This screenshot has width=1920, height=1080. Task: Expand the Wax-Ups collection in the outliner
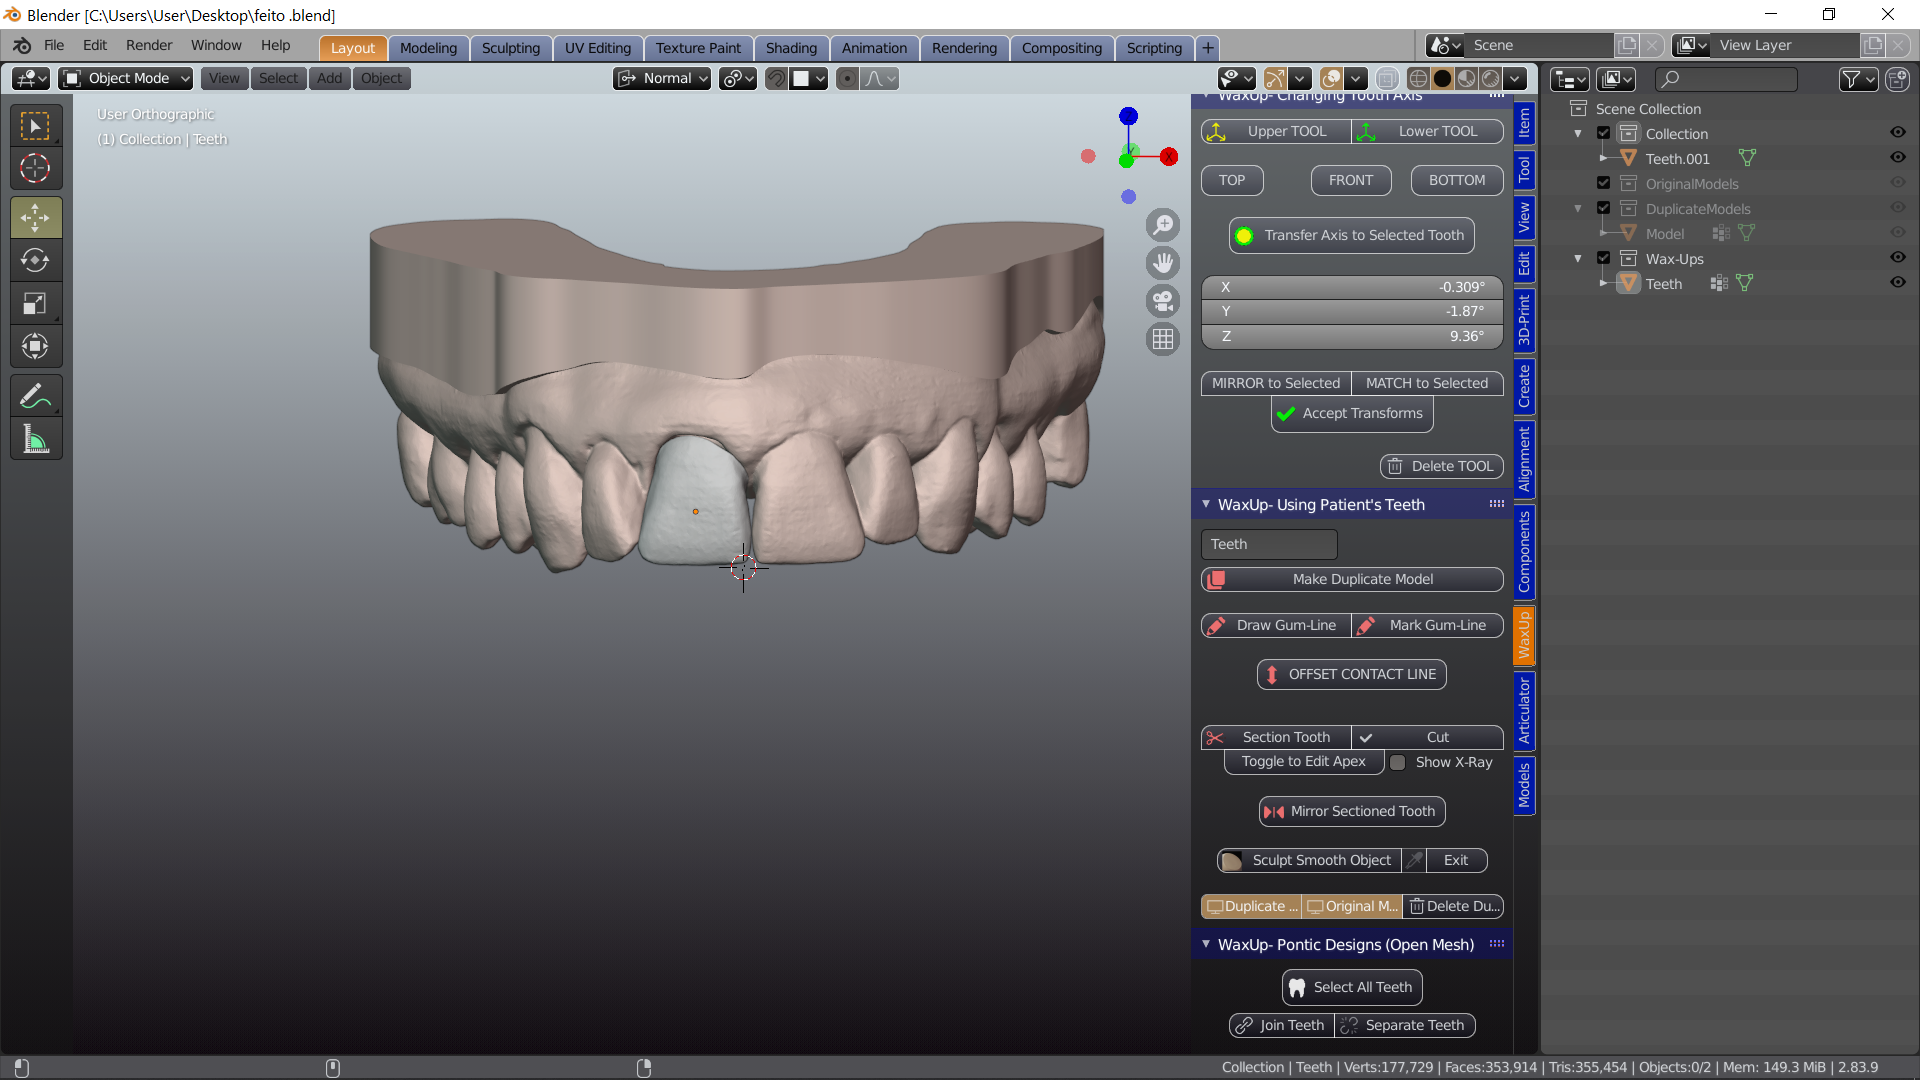click(x=1577, y=258)
